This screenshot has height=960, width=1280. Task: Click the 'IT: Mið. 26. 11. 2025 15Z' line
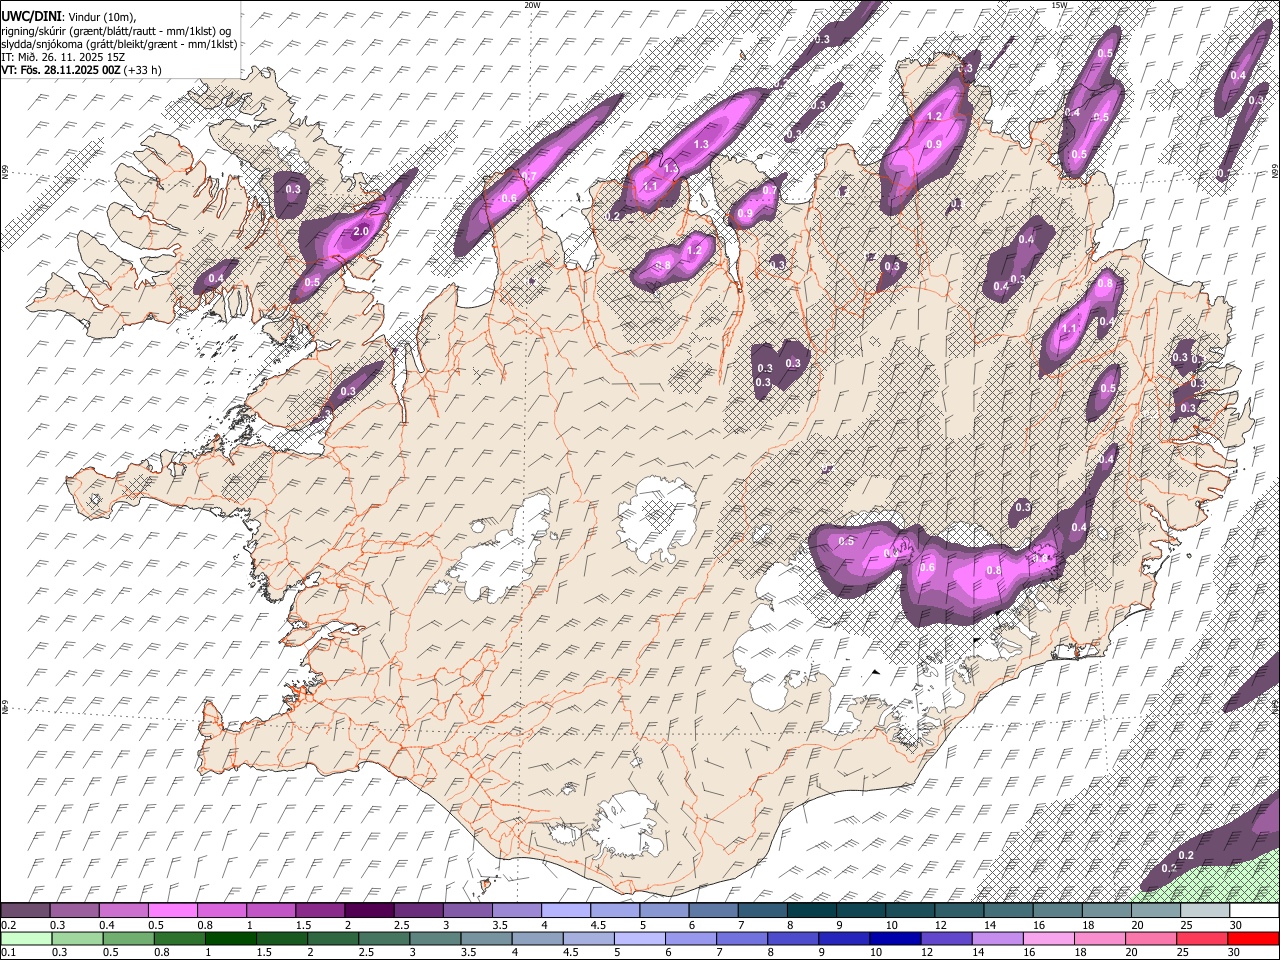tap(63, 57)
